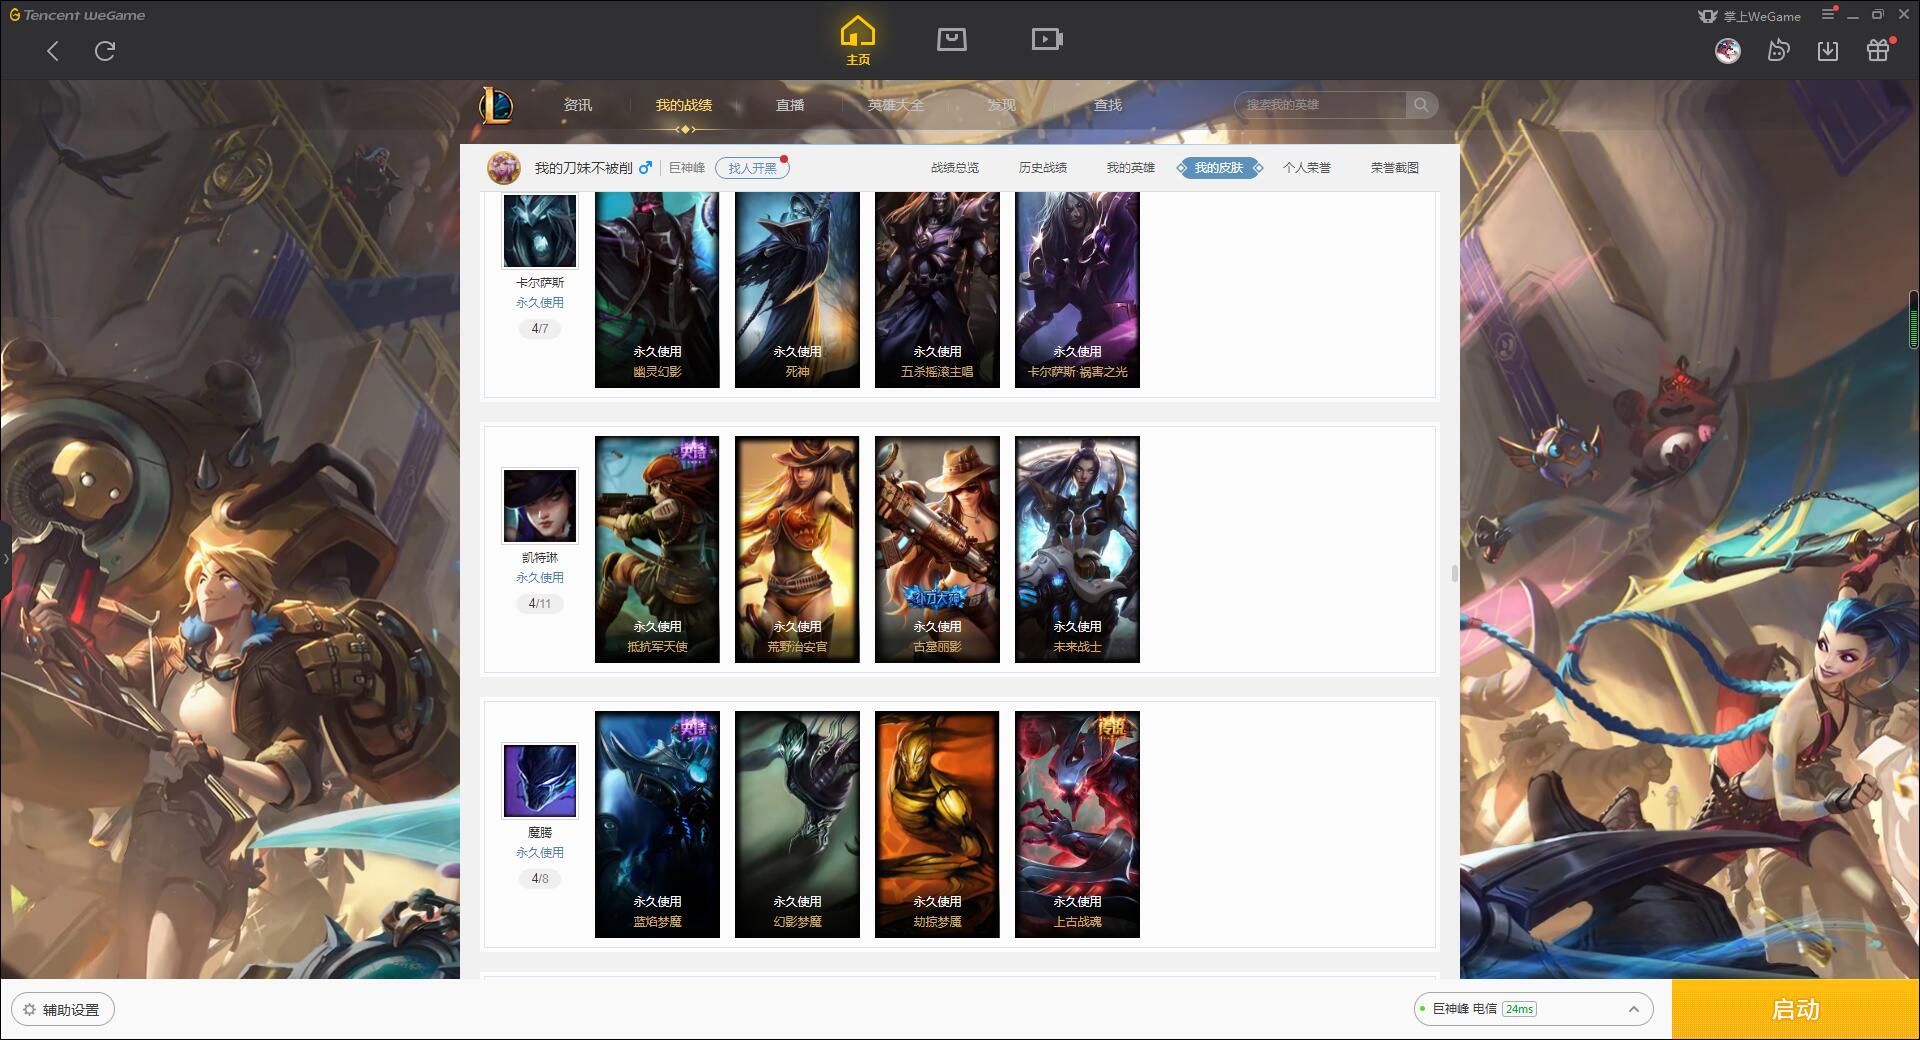Click the 启动 launch button
This screenshot has height=1040, width=1920.
tap(1796, 1009)
